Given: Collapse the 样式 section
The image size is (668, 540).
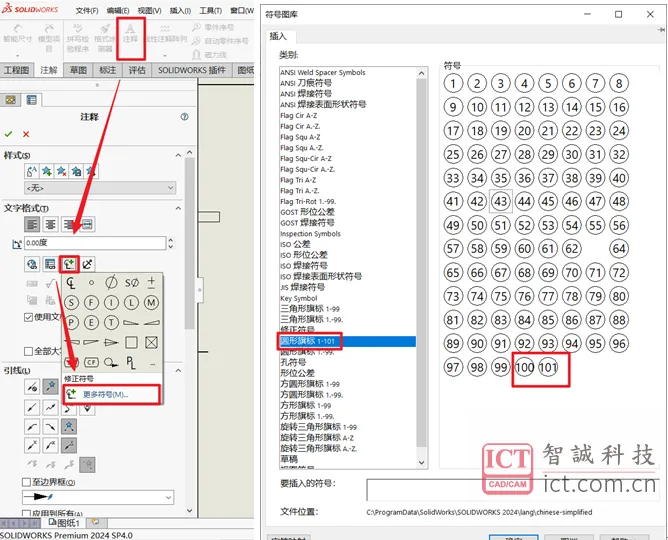Looking at the screenshot, I should 178,155.
